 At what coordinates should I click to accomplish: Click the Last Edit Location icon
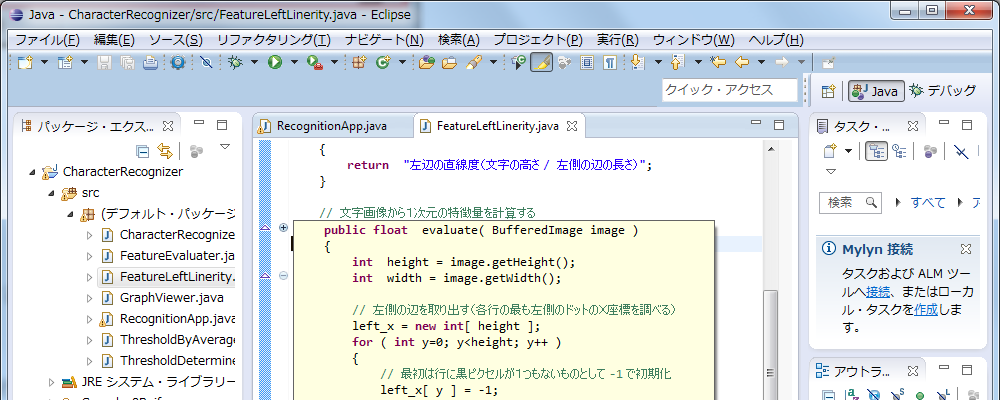tap(719, 62)
